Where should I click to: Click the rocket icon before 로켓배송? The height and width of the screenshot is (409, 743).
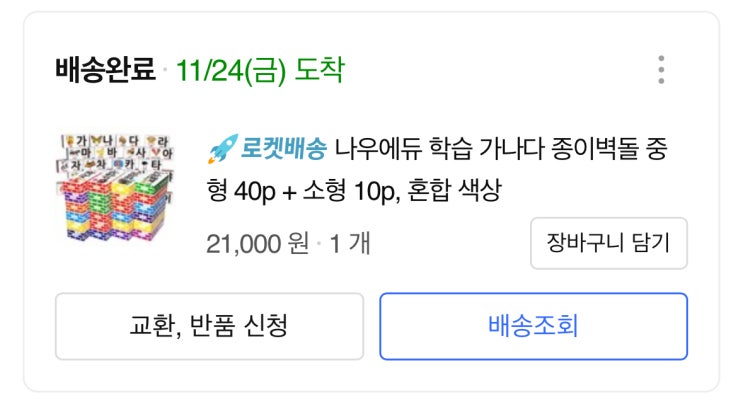click(x=220, y=151)
